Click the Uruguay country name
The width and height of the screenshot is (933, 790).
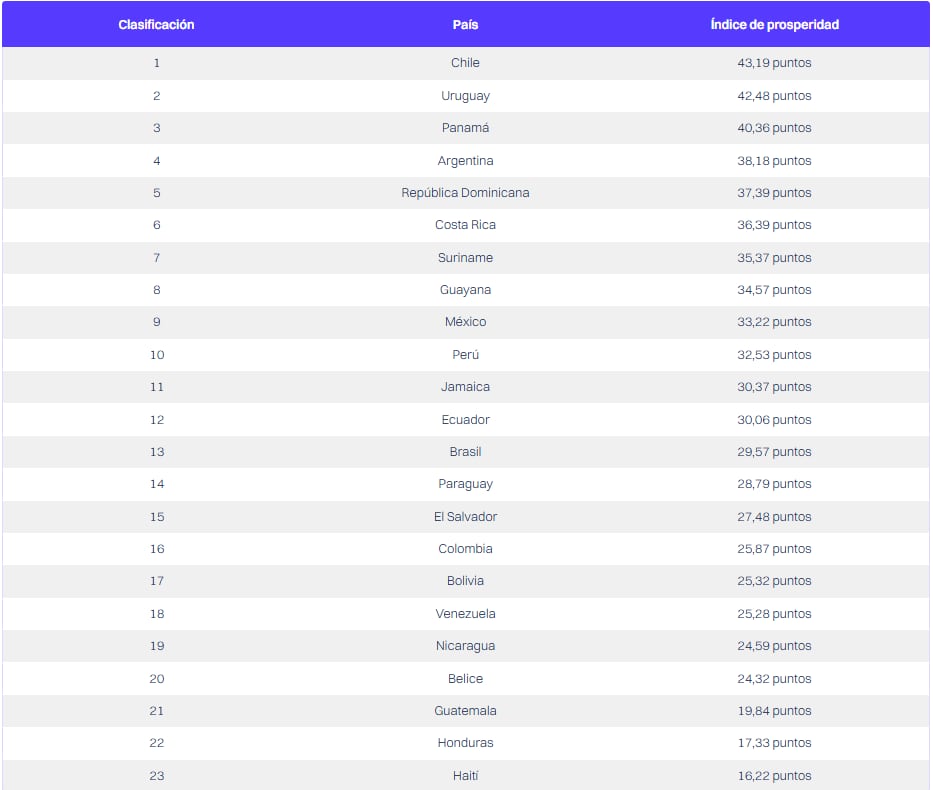pos(465,96)
